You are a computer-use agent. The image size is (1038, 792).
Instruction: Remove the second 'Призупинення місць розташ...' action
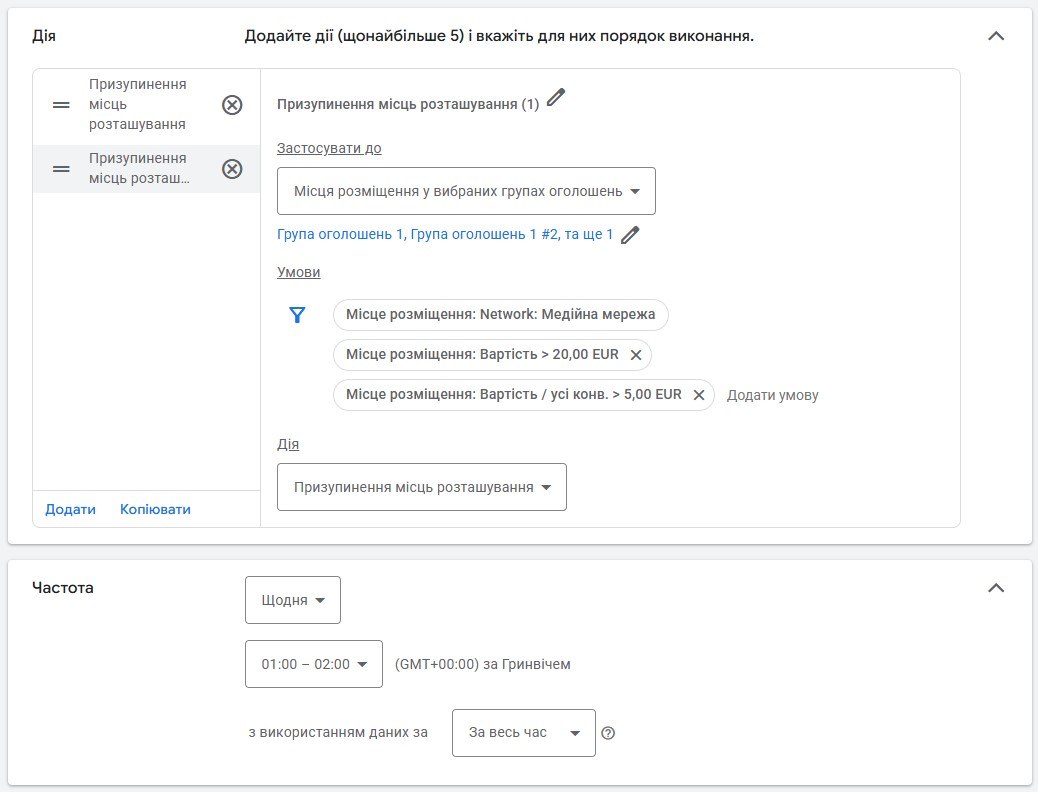click(x=232, y=169)
